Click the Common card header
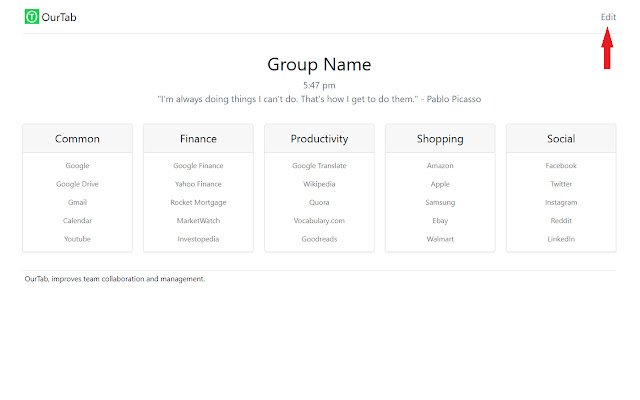The width and height of the screenshot is (640, 400). coord(78,139)
